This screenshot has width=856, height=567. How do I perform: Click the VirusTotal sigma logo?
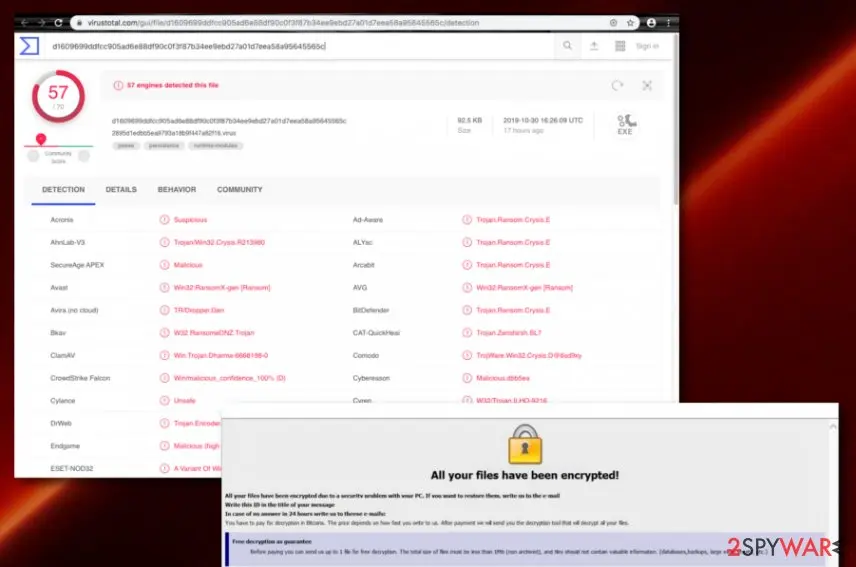click(29, 46)
